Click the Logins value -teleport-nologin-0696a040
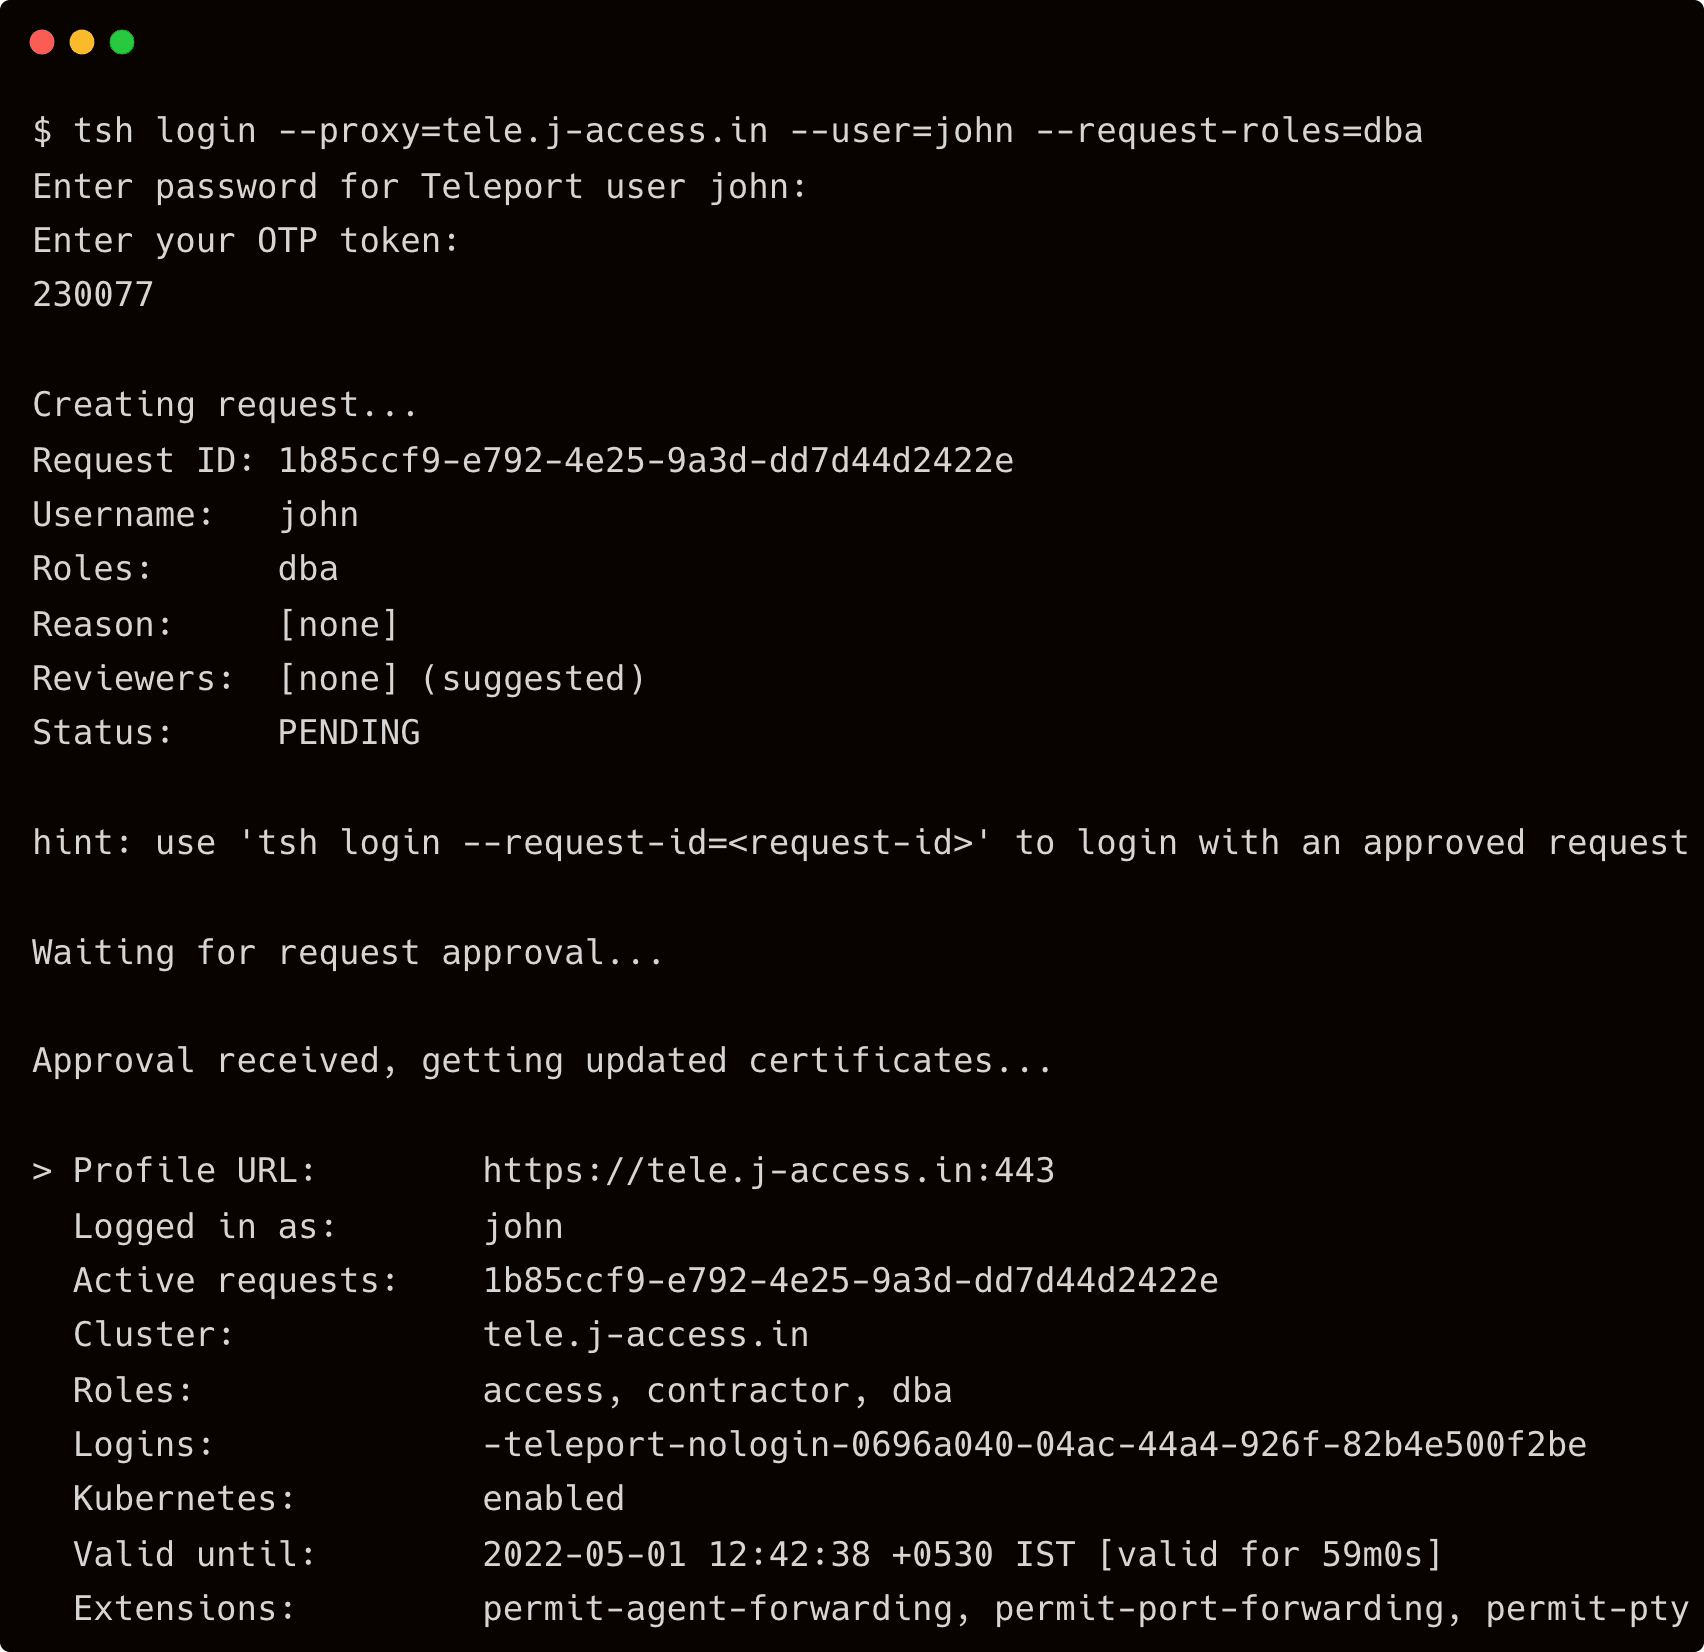The width and height of the screenshot is (1704, 1652). [x=1035, y=1445]
